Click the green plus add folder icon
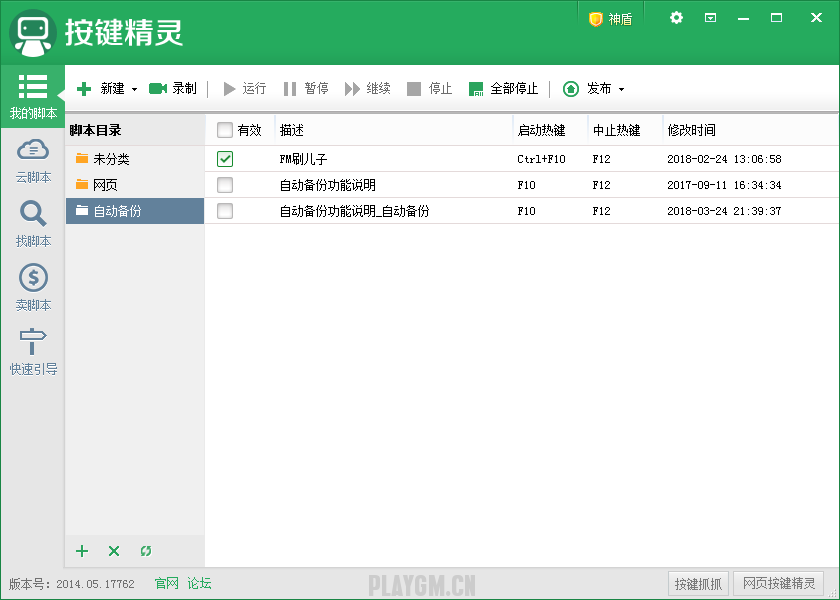The height and width of the screenshot is (600, 840). point(82,551)
